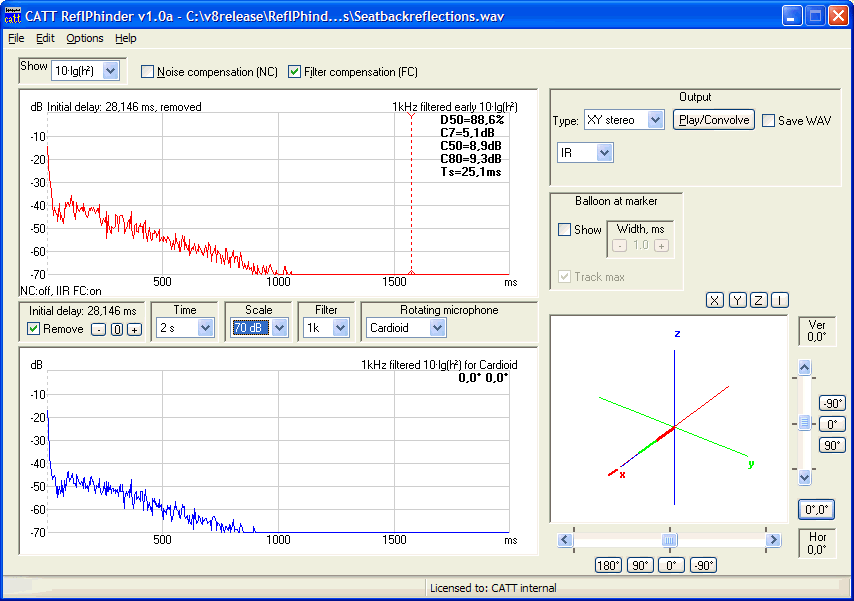This screenshot has height=601, width=854.
Task: Open the Options menu
Action: pos(85,38)
